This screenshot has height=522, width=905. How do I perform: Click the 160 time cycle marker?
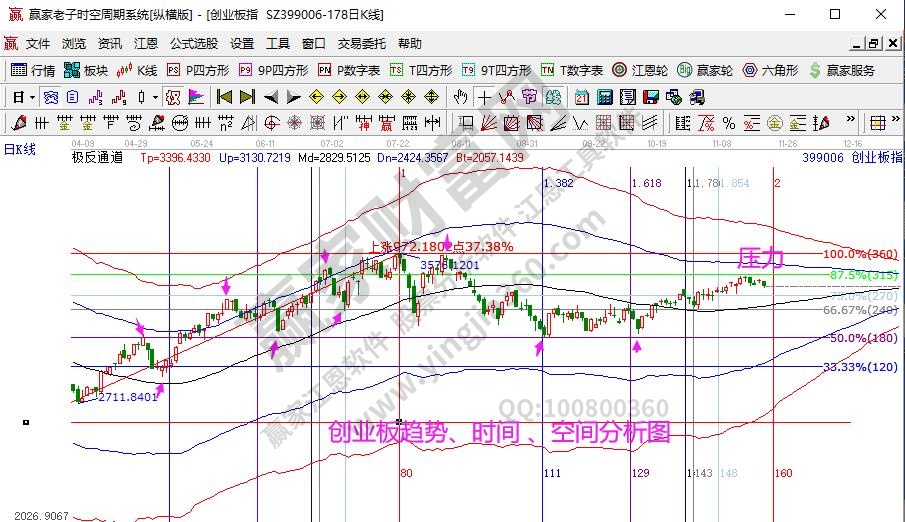783,473
